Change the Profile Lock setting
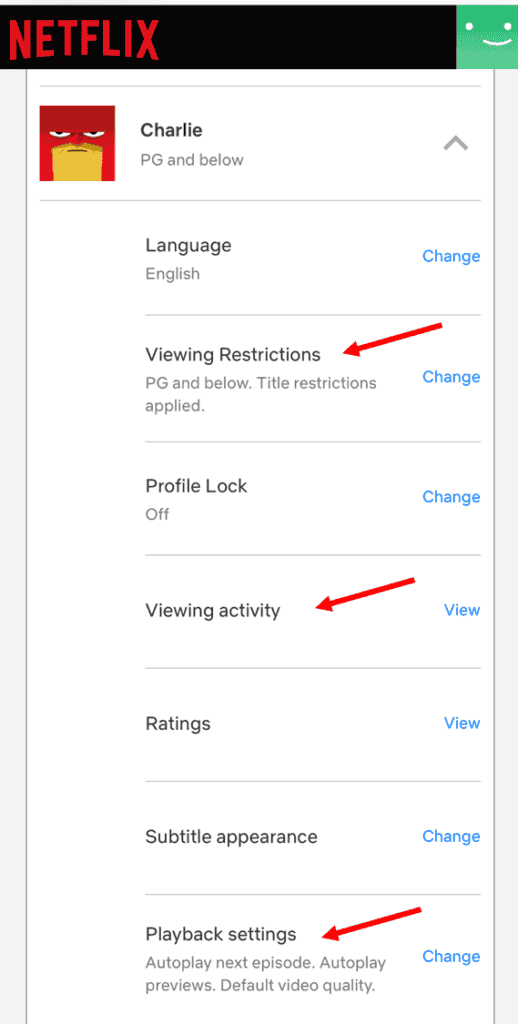This screenshot has height=1024, width=518. coord(451,497)
